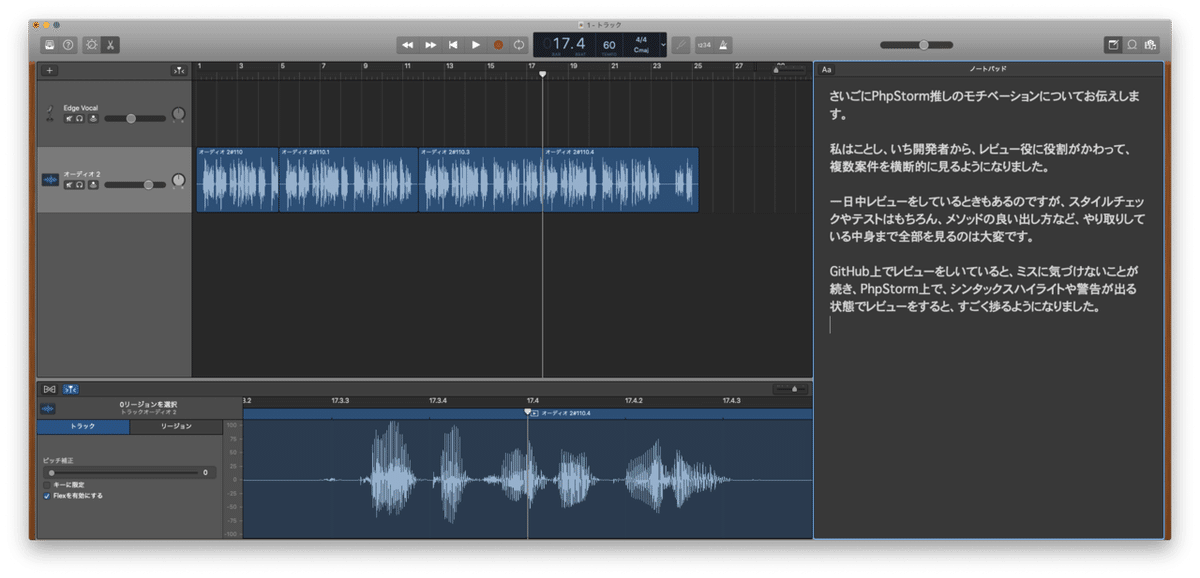Open the Library panel icon
Image resolution: width=1200 pixels, height=578 pixels.
click(49, 45)
